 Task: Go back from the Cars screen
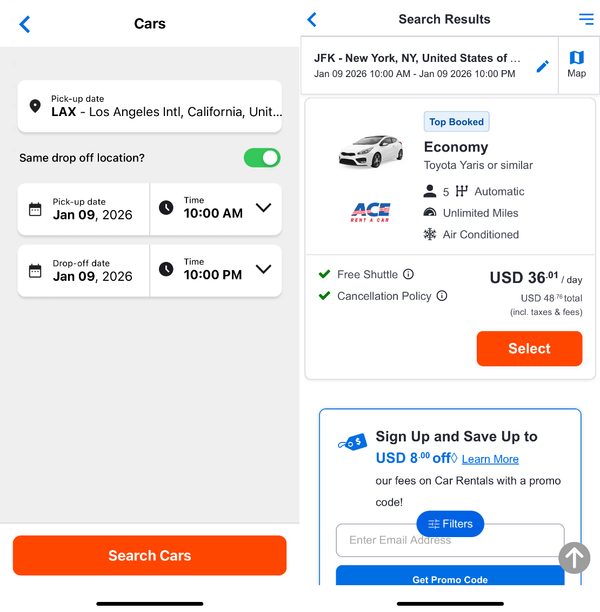point(25,24)
